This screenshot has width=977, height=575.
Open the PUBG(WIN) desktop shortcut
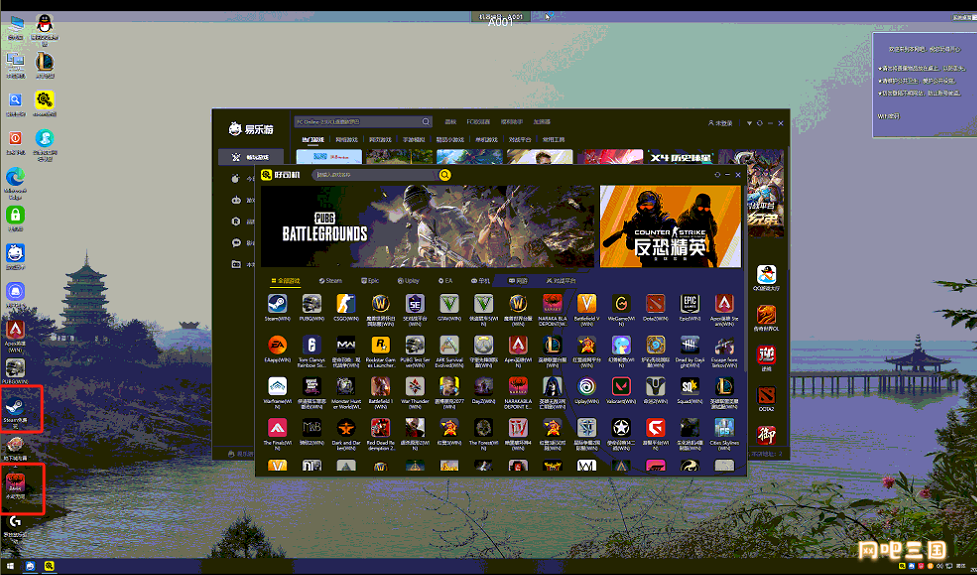click(15, 371)
